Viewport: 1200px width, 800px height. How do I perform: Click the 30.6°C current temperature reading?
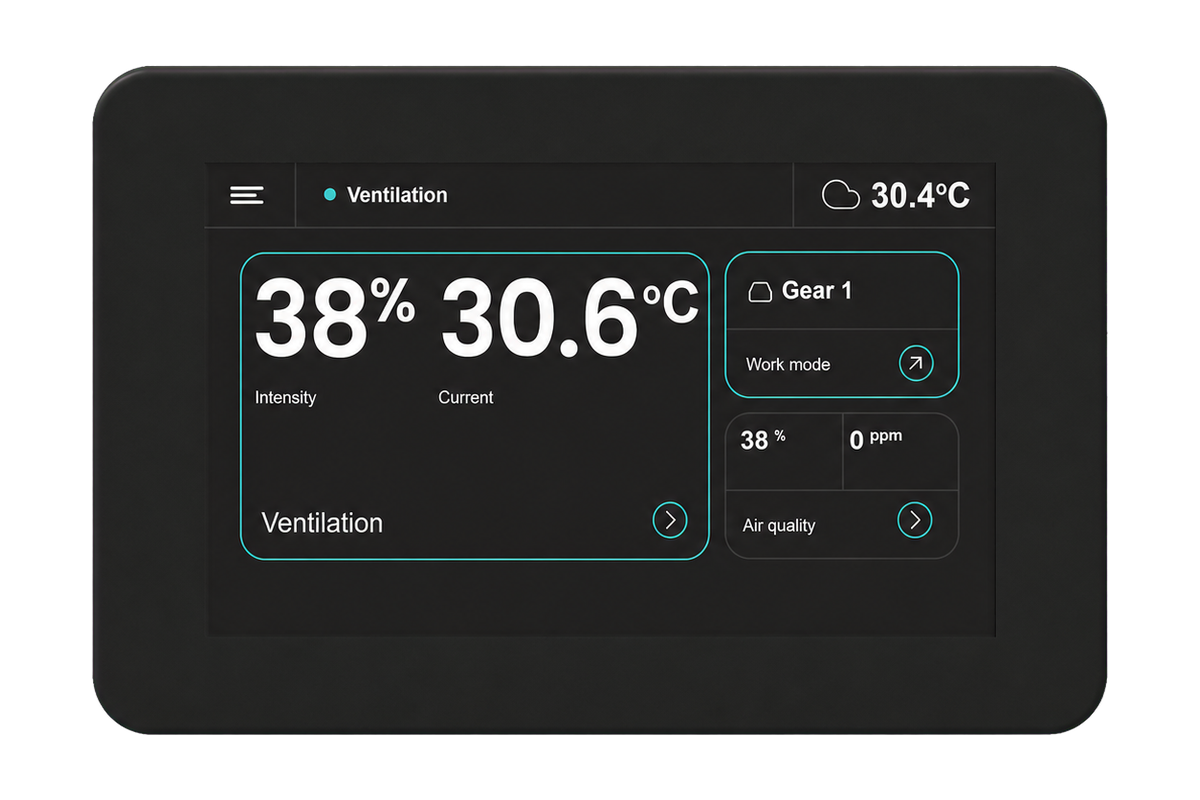[569, 318]
